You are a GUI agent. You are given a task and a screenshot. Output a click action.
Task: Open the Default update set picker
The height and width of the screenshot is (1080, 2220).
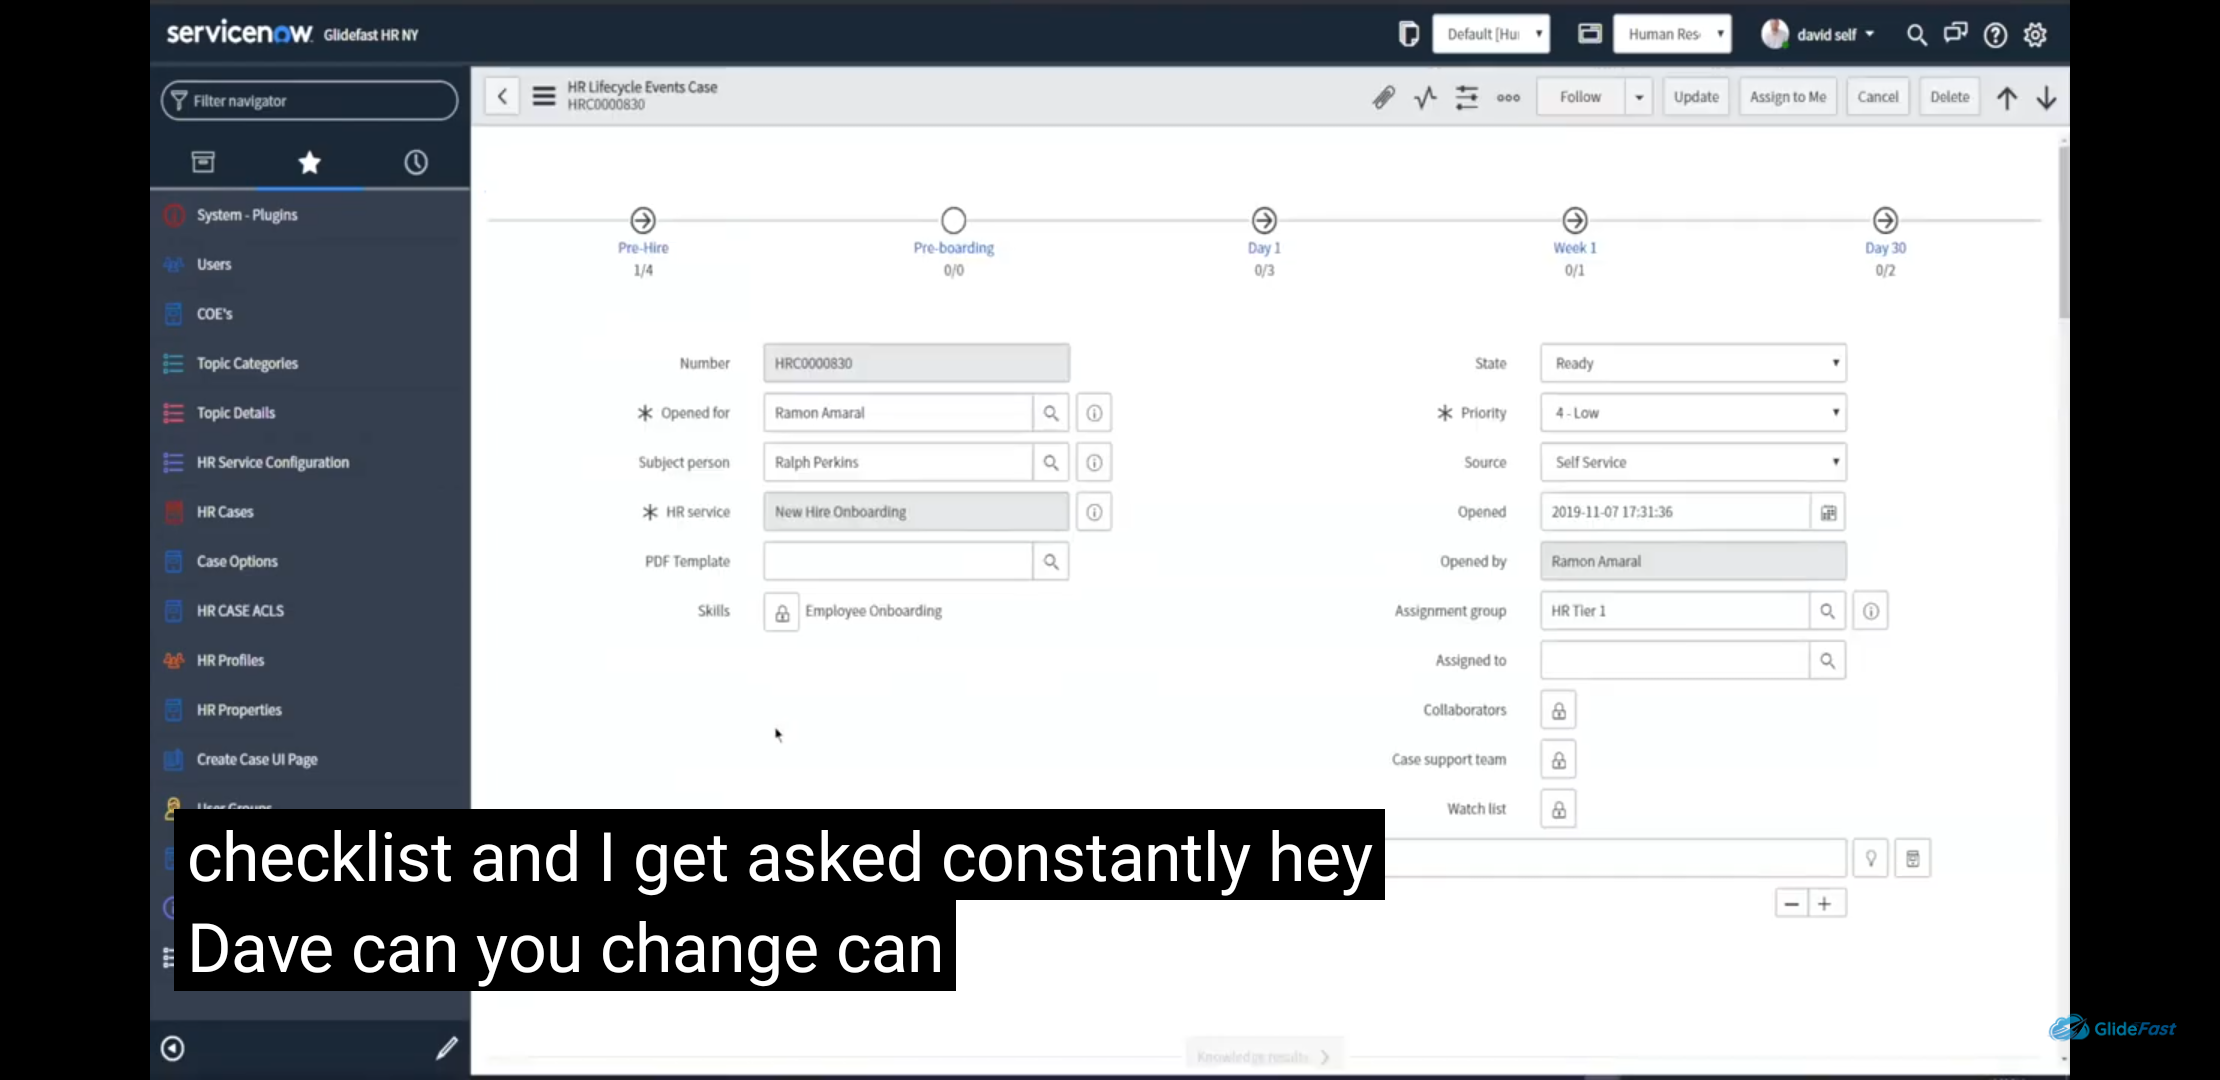(x=1491, y=34)
